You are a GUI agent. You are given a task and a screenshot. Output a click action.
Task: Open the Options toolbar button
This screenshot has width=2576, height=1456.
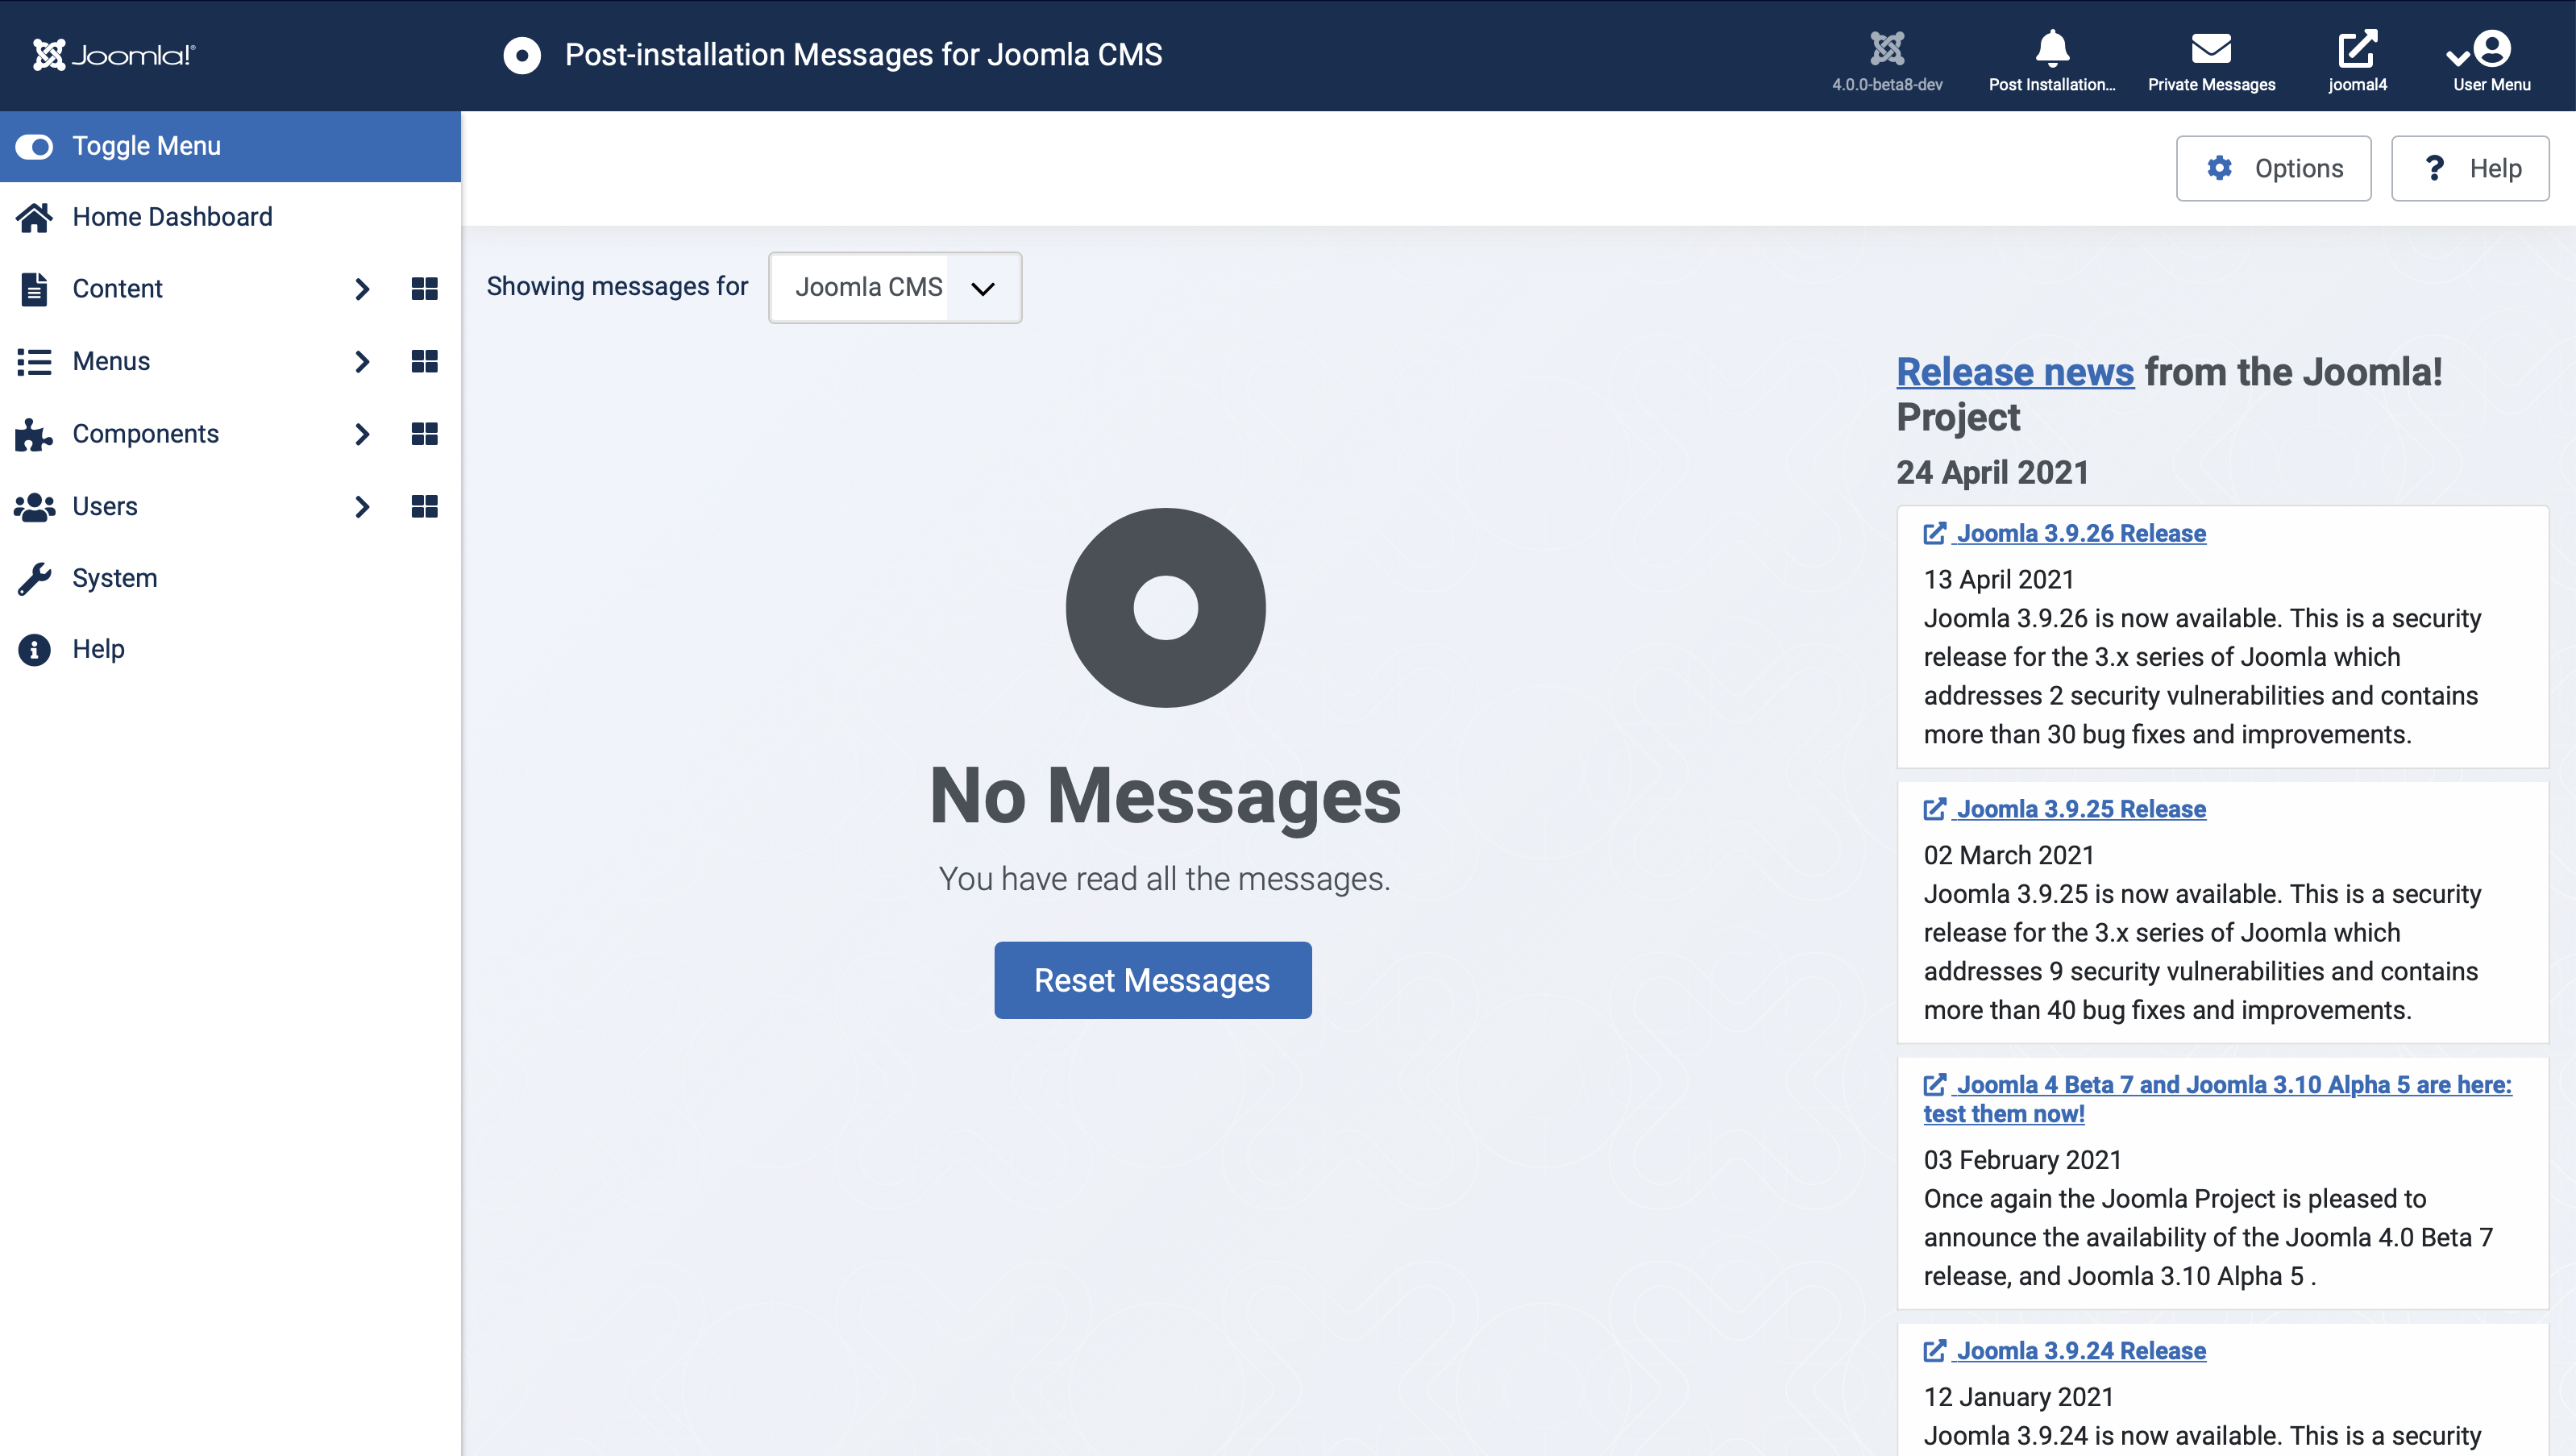[x=2273, y=168]
